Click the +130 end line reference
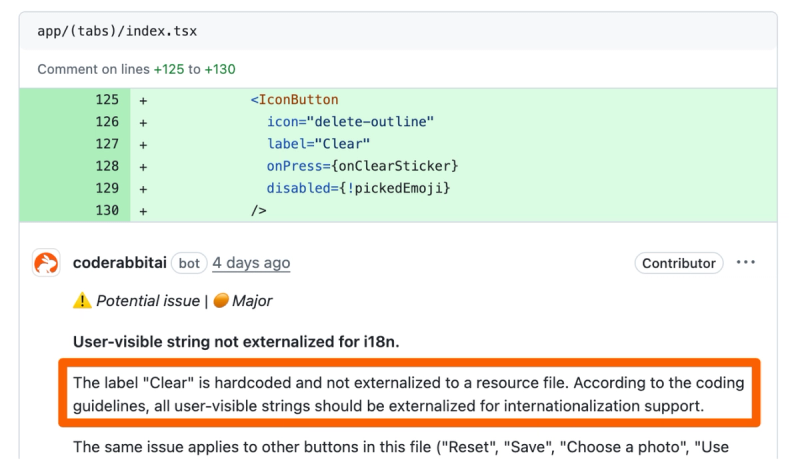800x470 pixels. click(219, 69)
